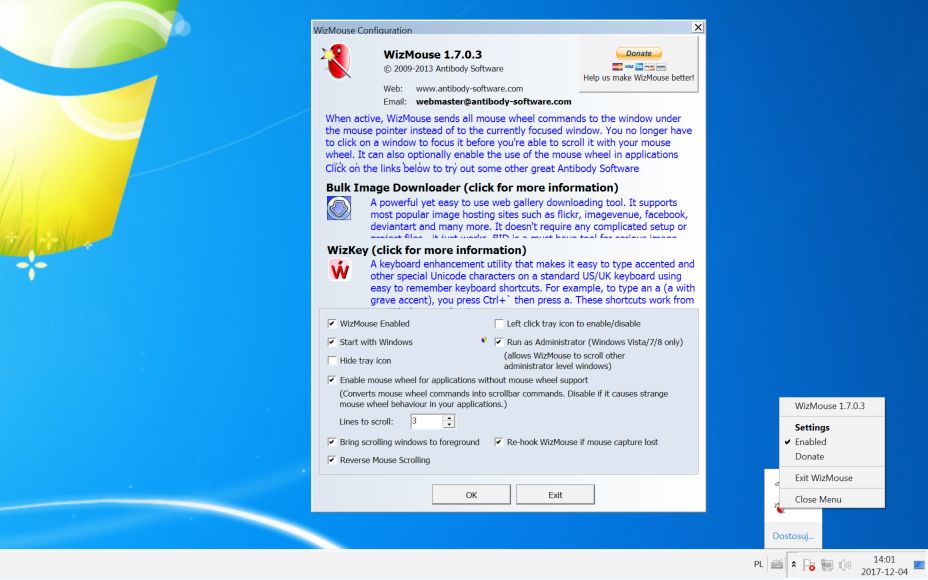Image resolution: width=928 pixels, height=580 pixels.
Task: Click the credit card icons under Donate
Action: [639, 67]
